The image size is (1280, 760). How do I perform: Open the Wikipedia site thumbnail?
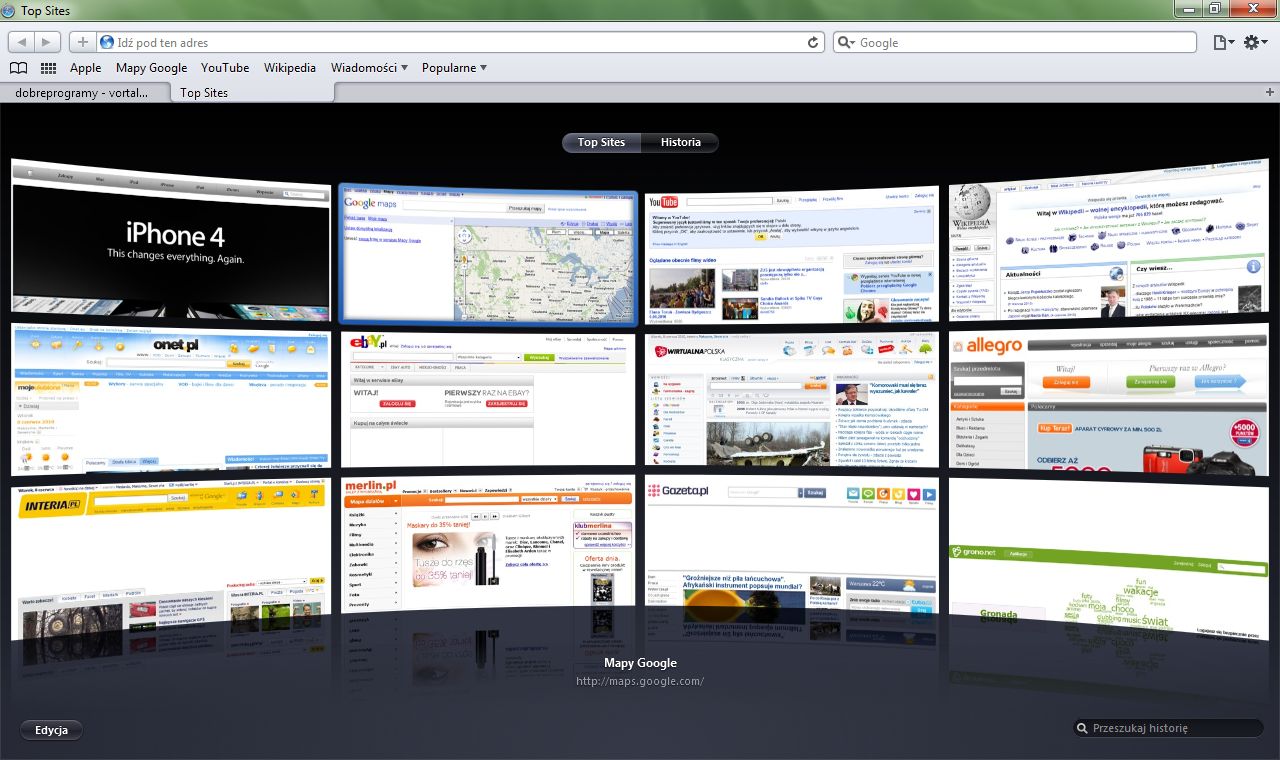click(x=1108, y=240)
